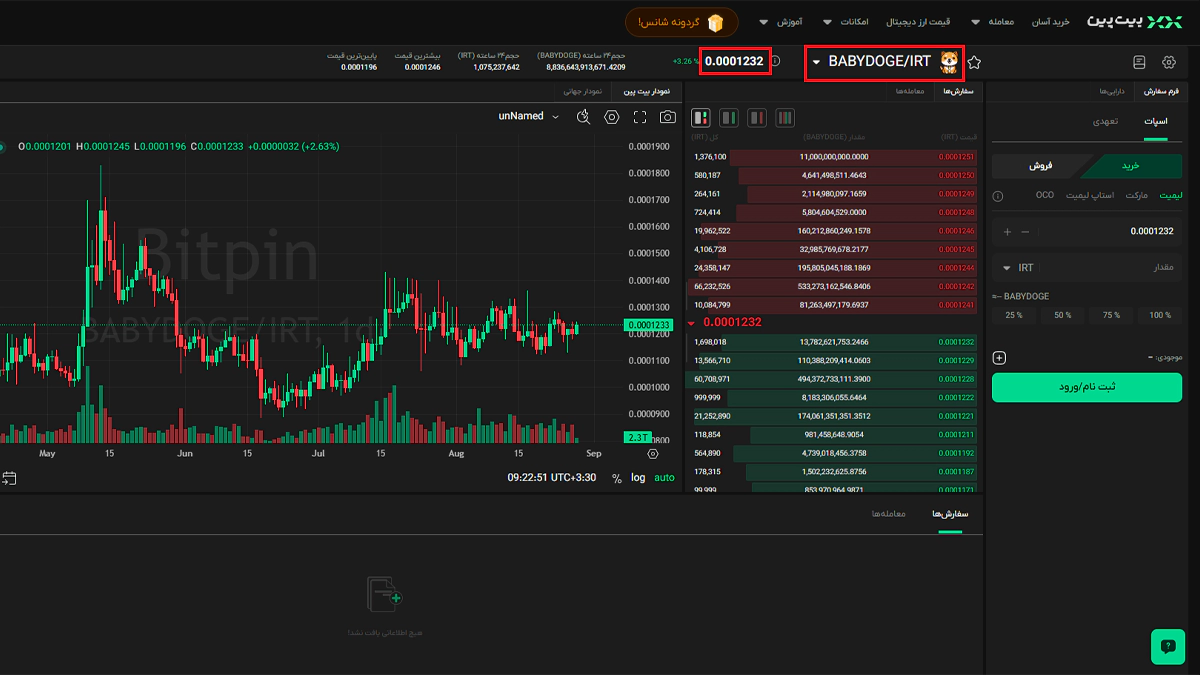Enter fullscreen chart mode
This screenshot has width=1200, height=675.
(x=640, y=117)
